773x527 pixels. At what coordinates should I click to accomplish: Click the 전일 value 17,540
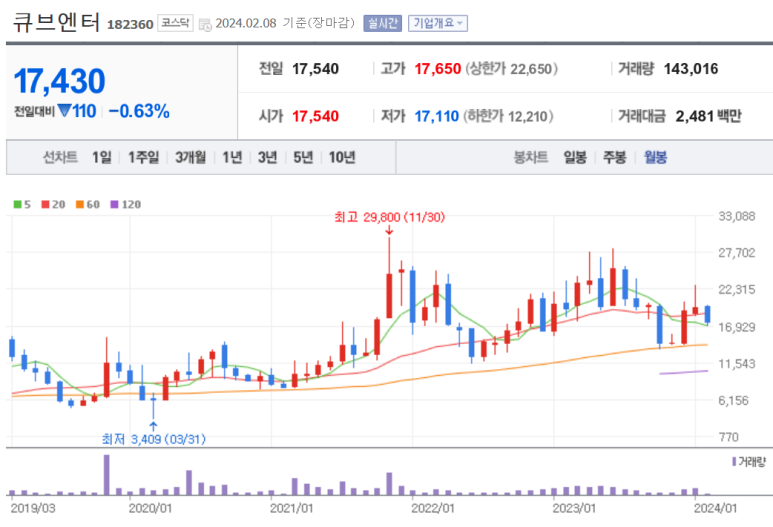coord(315,69)
